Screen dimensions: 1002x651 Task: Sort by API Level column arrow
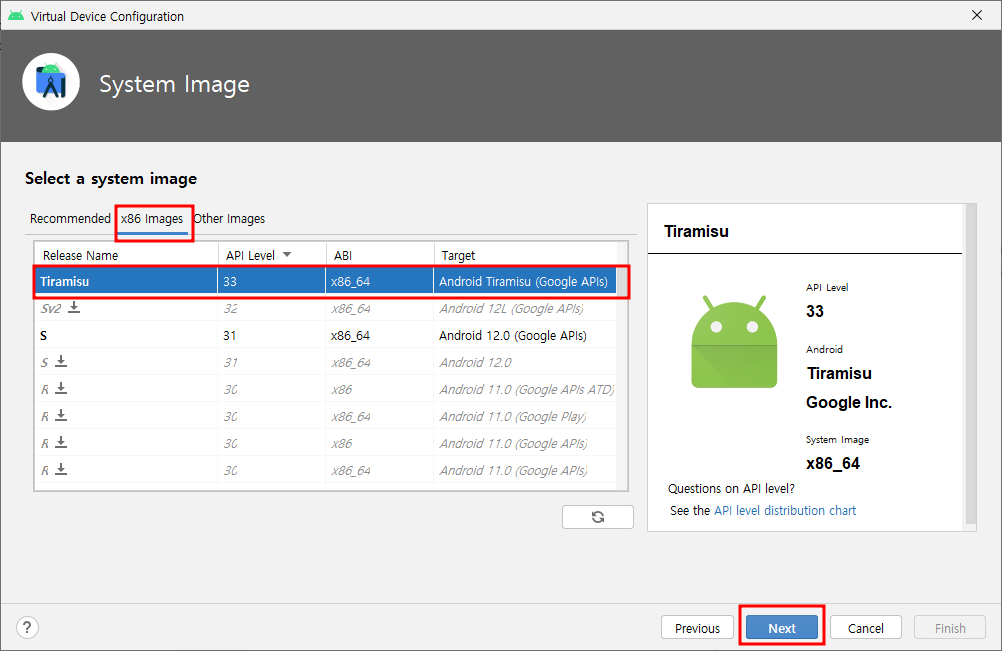tap(287, 255)
